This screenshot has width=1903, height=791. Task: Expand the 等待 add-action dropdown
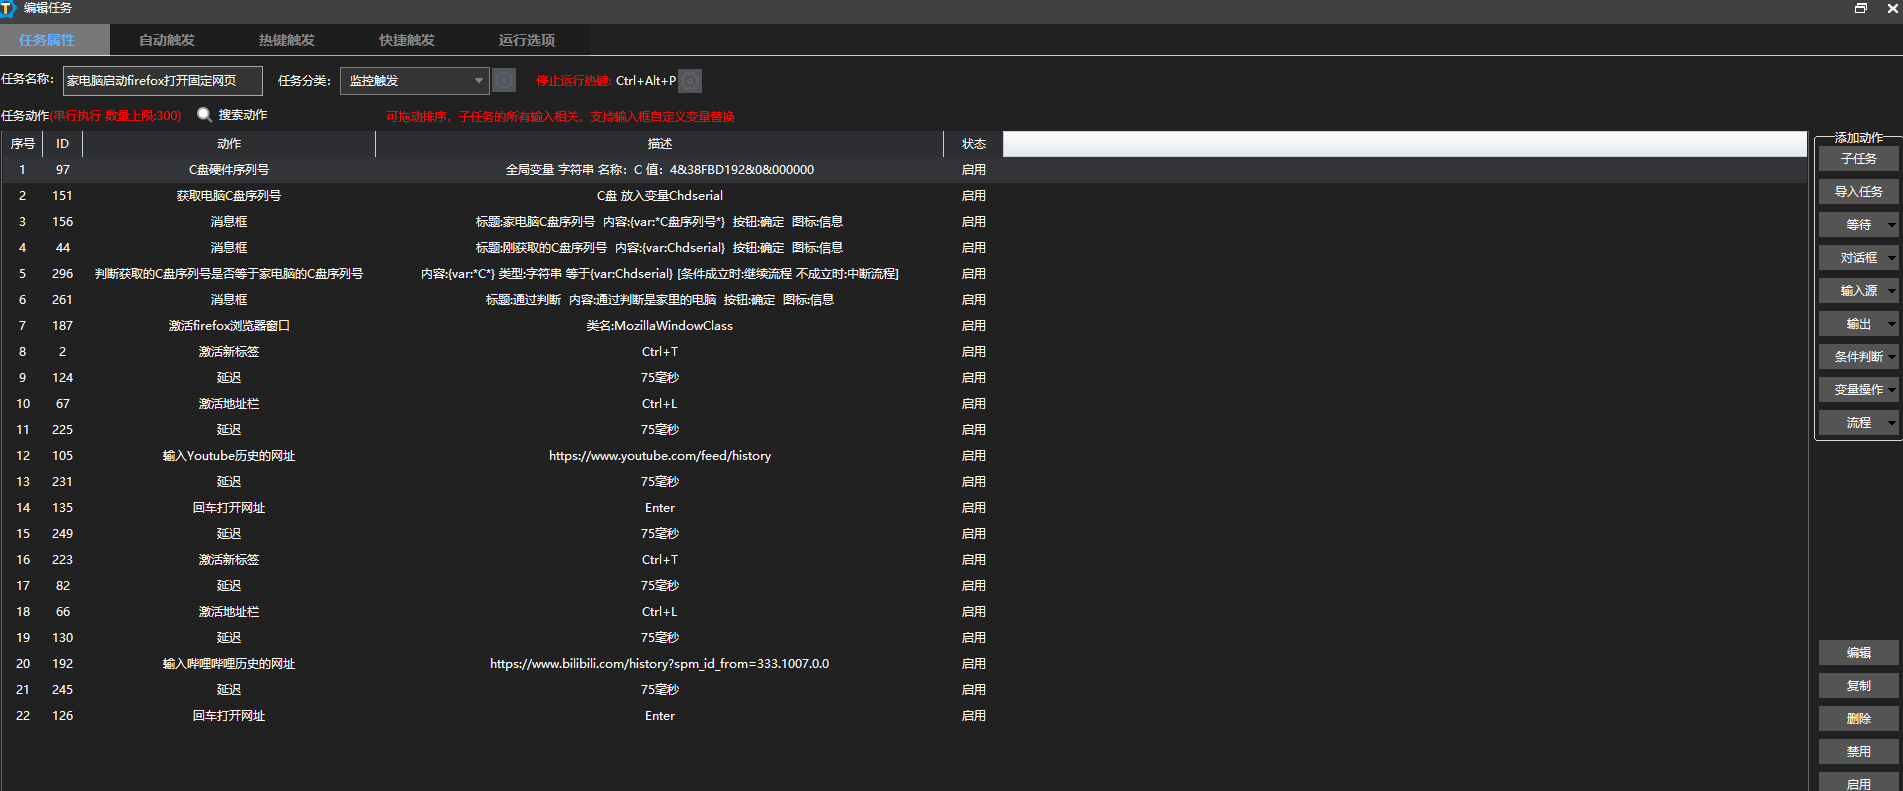click(1891, 225)
